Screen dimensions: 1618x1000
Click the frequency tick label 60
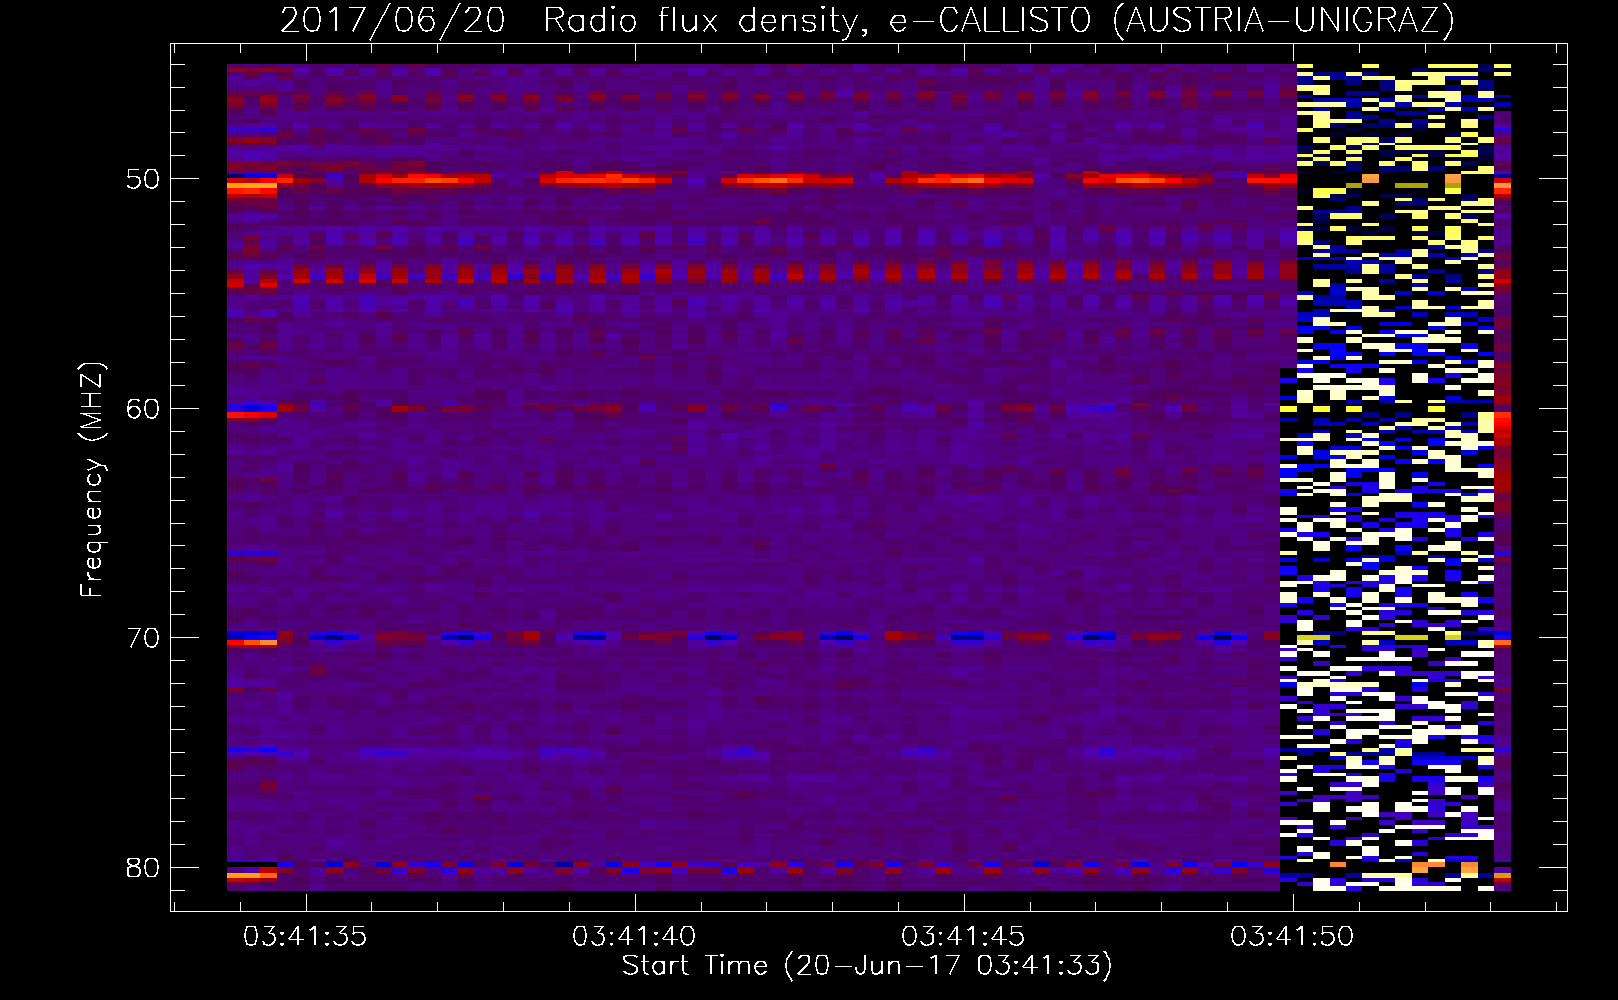143,408
